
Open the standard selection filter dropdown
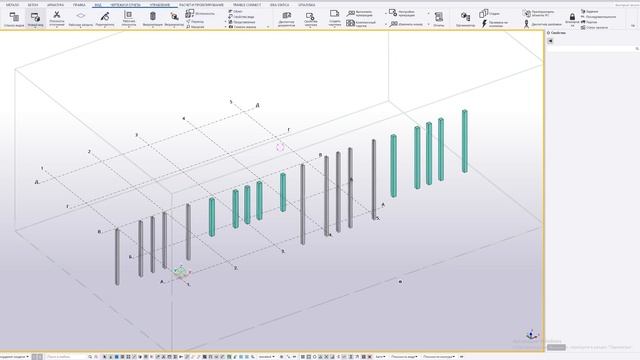coord(266,357)
